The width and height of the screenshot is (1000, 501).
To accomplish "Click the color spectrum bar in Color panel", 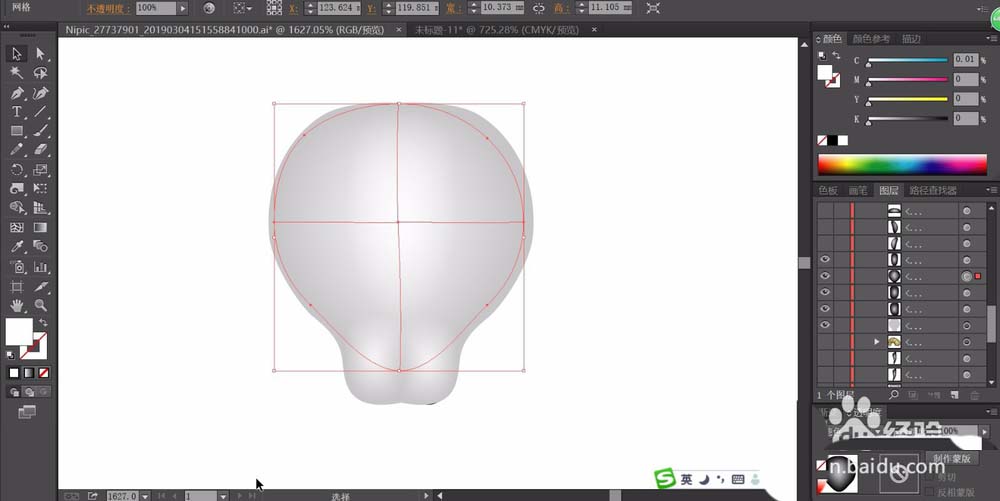I will (x=902, y=164).
